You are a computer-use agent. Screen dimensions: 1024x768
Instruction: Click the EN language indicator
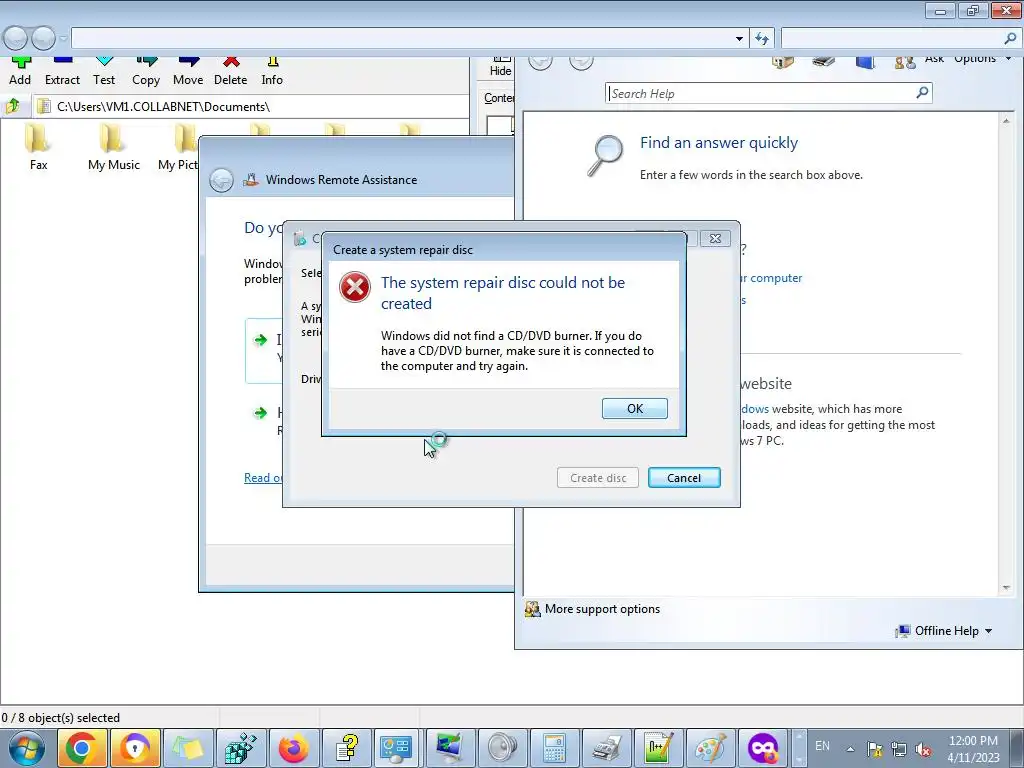click(x=822, y=746)
